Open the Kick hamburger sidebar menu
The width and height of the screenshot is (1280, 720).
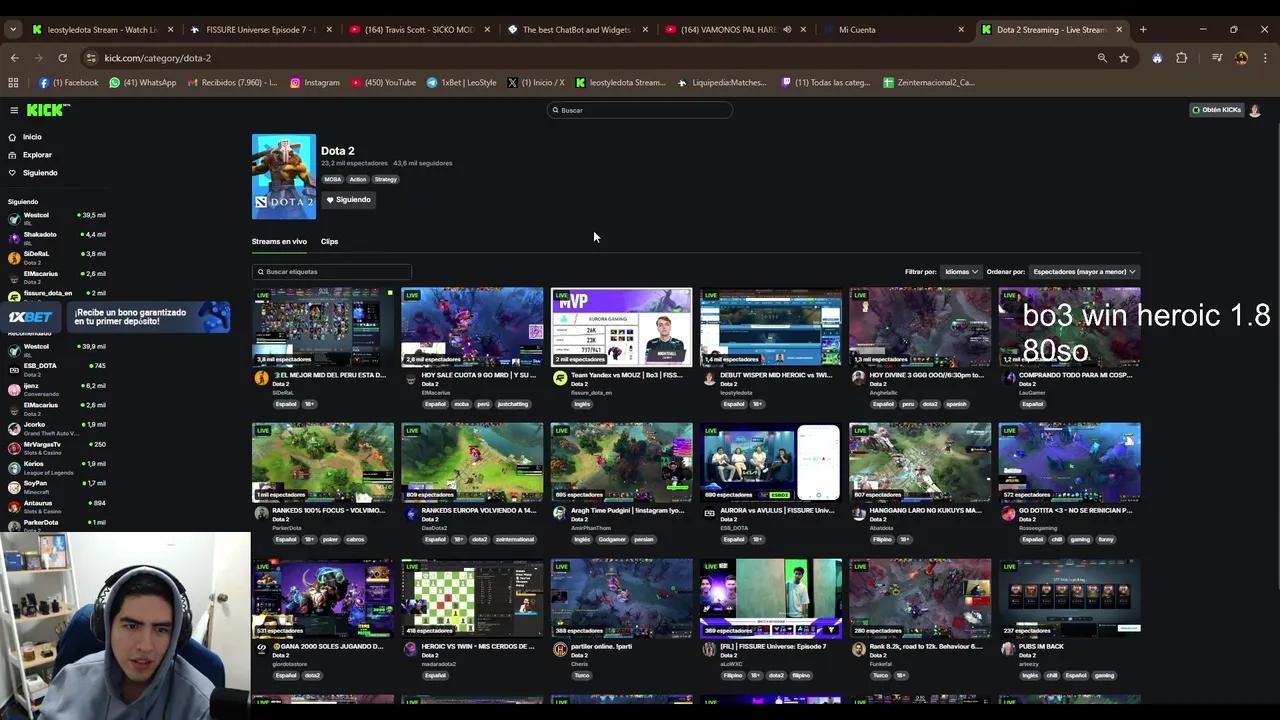(14, 110)
